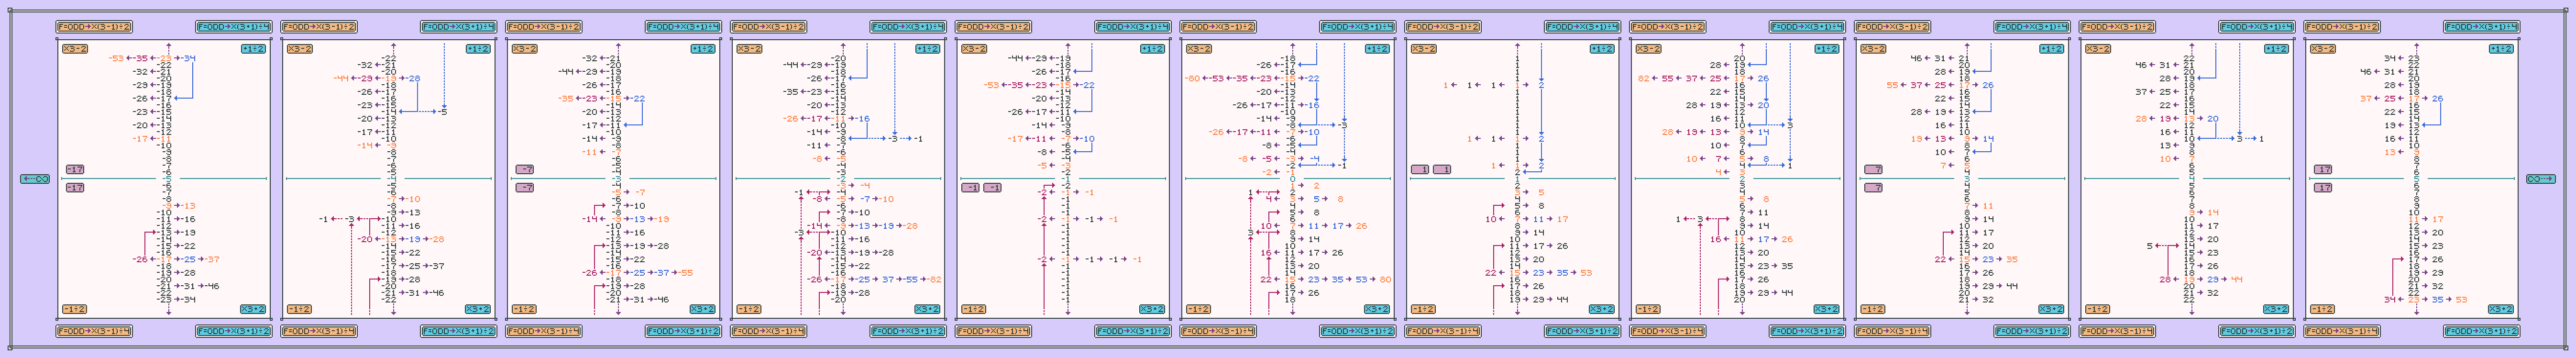Select the lower pink badge labeled 7
The height and width of the screenshot is (358, 2576).
[x=1874, y=188]
